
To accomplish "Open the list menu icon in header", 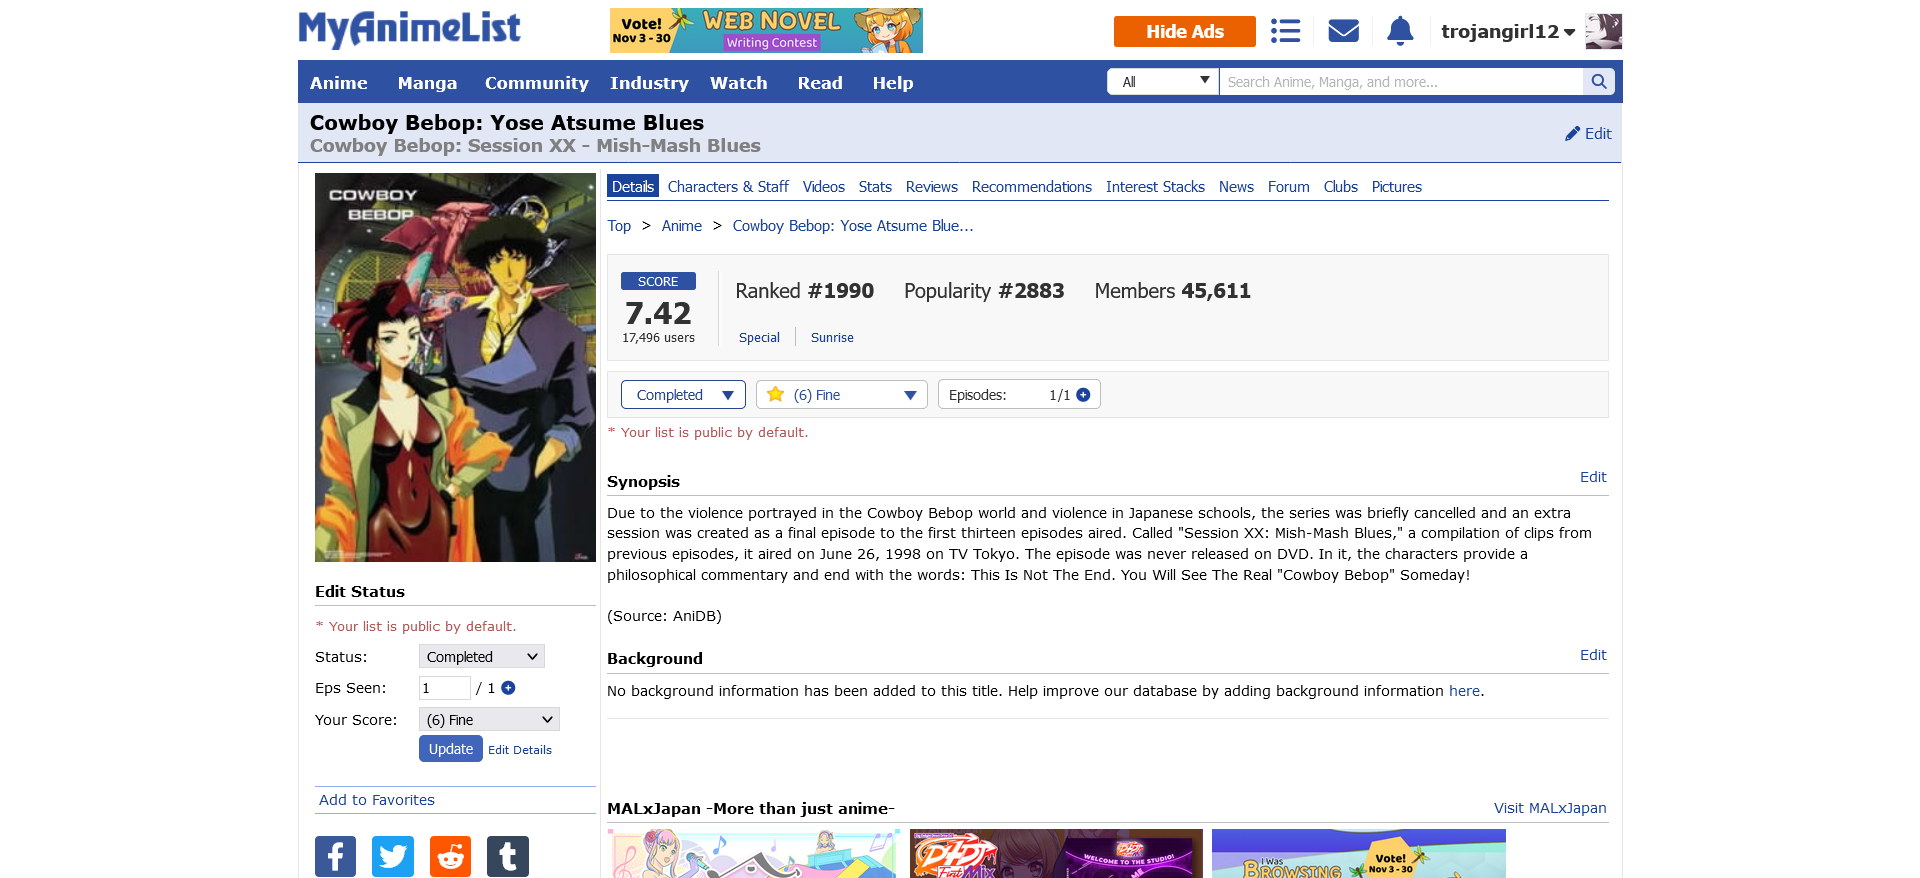I will click(1285, 31).
